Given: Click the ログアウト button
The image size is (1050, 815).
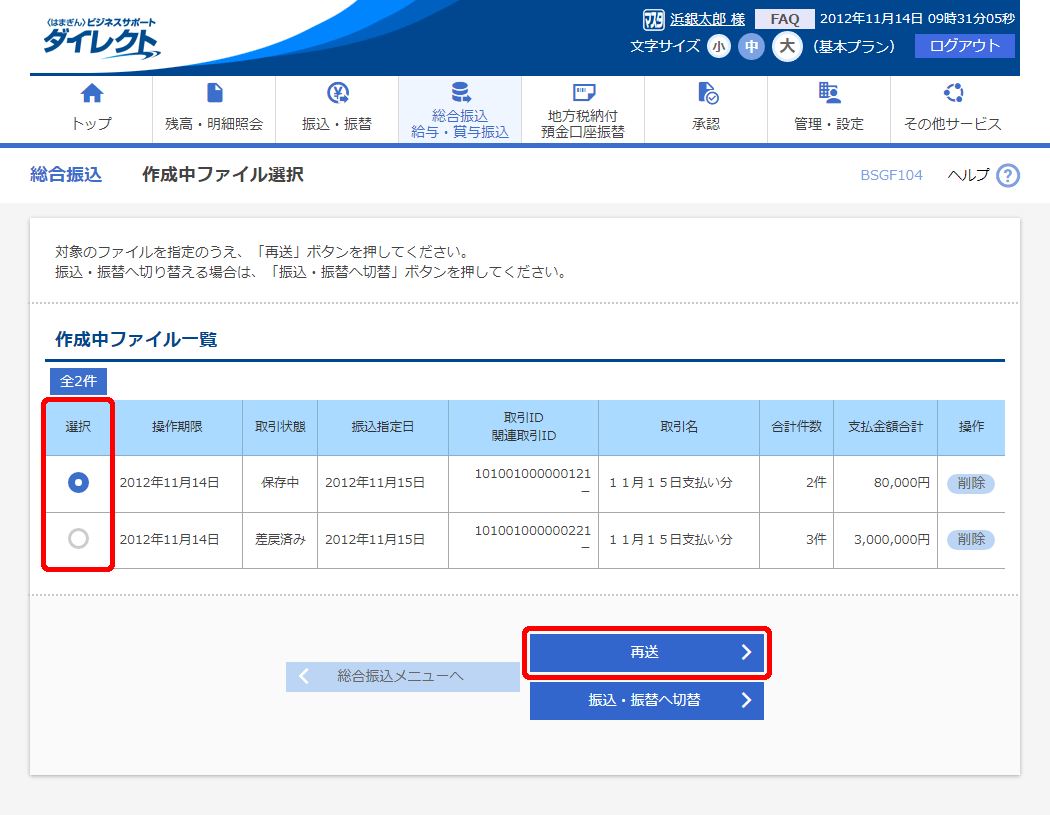Looking at the screenshot, I should point(964,46).
